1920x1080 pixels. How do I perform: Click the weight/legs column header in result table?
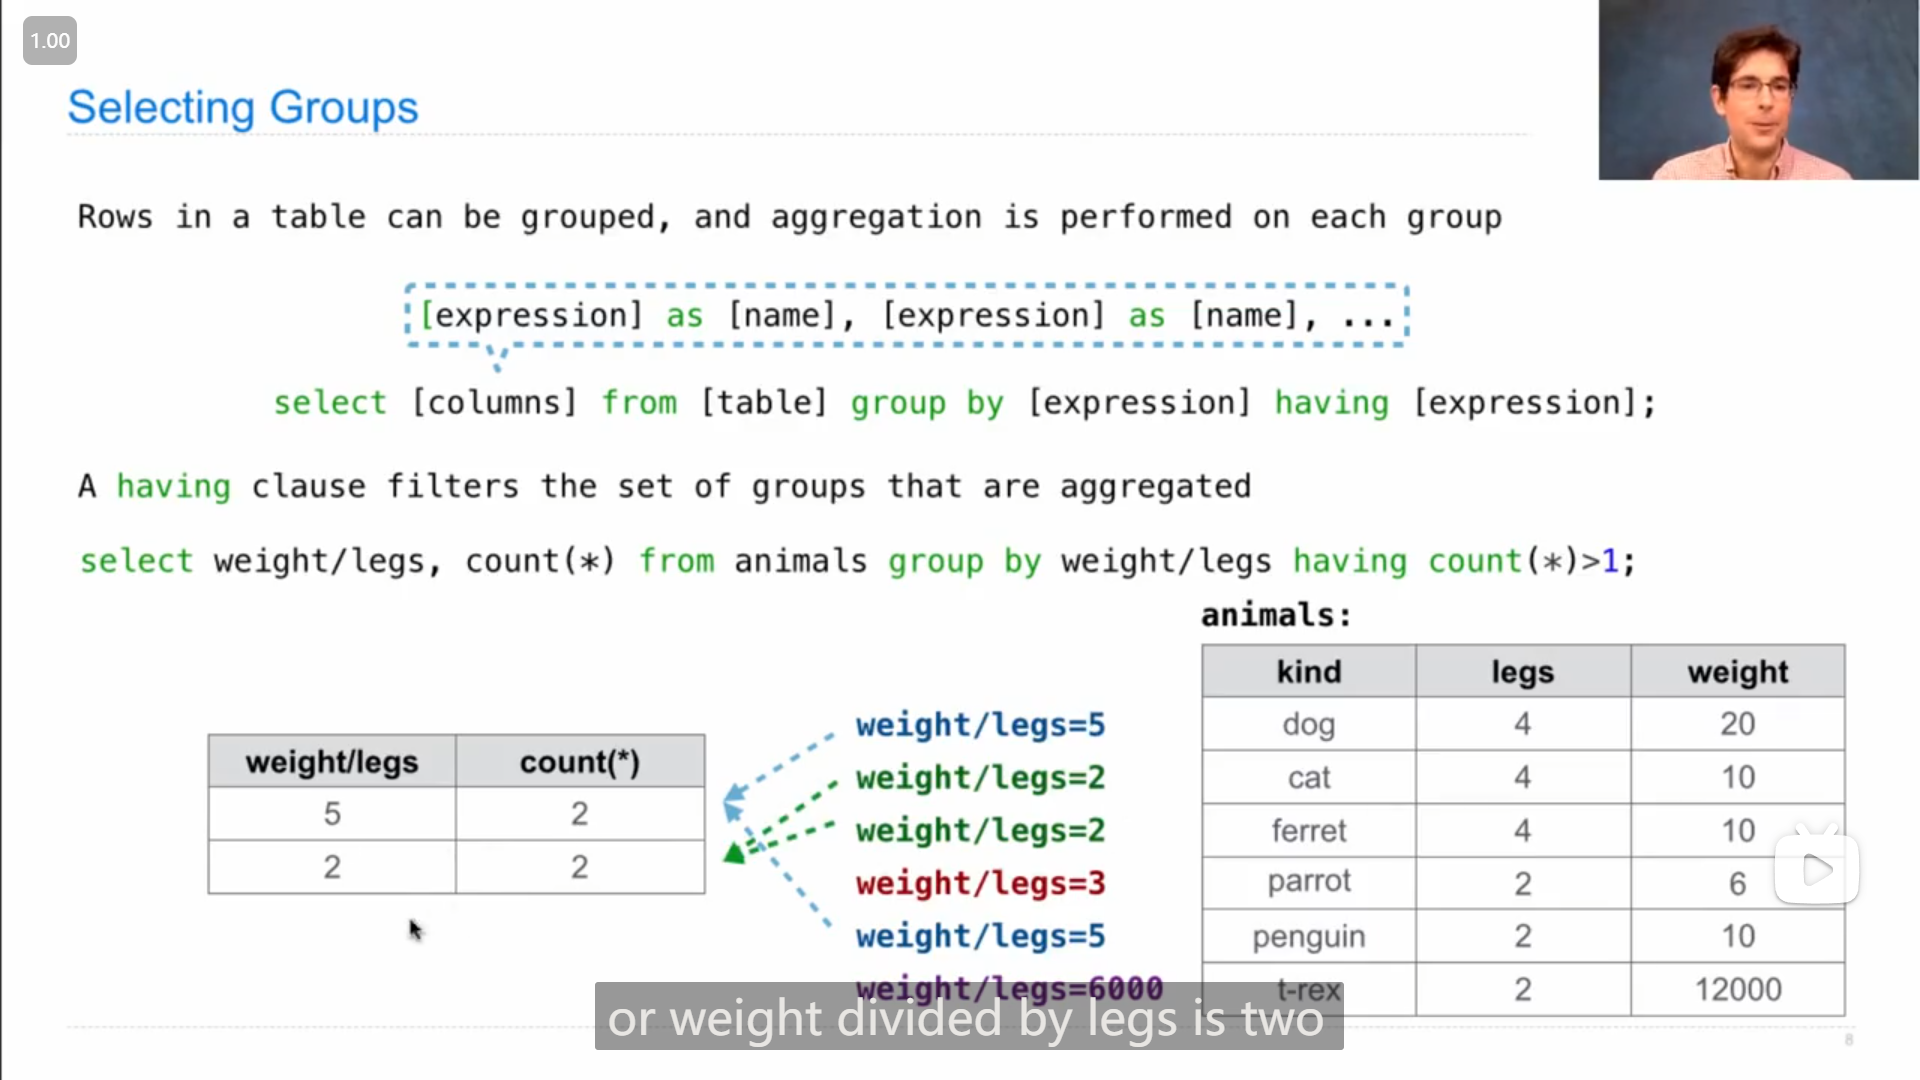[331, 761]
